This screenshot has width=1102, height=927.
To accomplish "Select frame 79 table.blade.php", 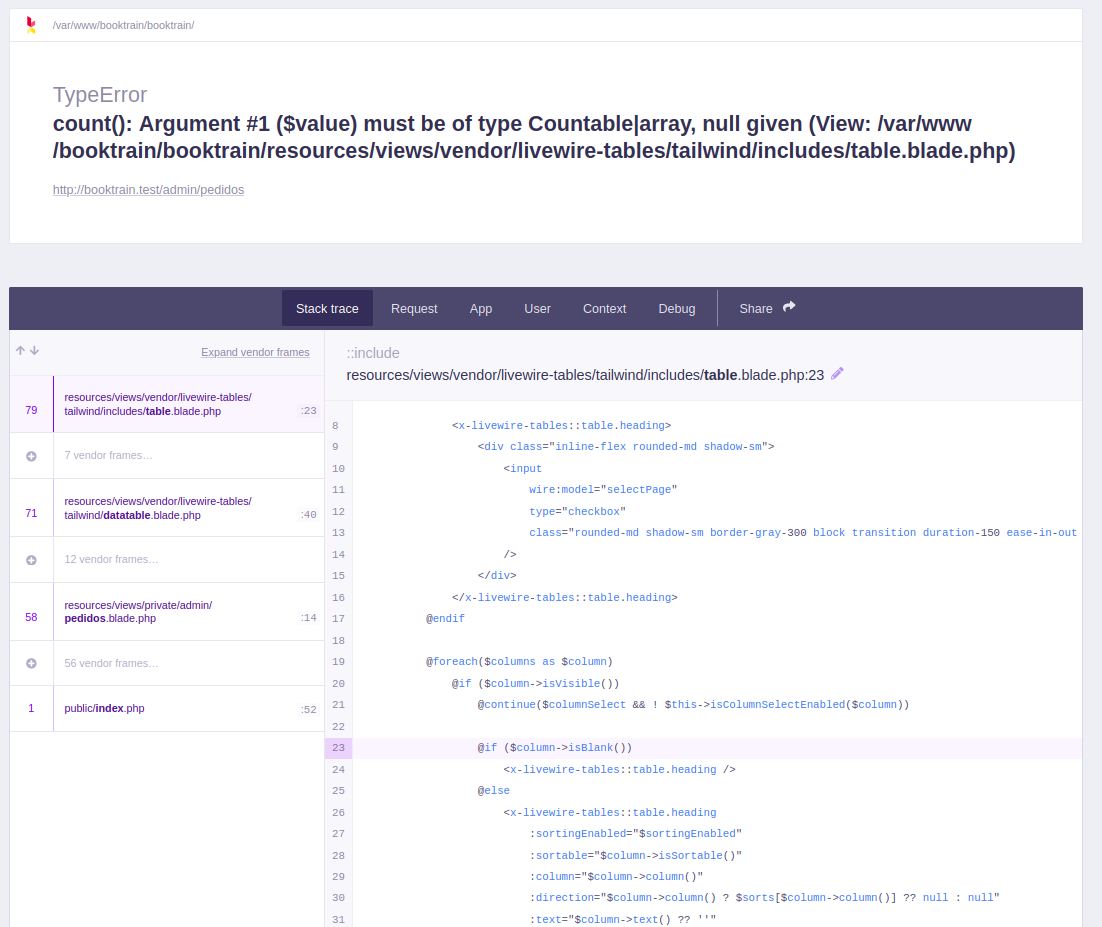I will pos(167,404).
